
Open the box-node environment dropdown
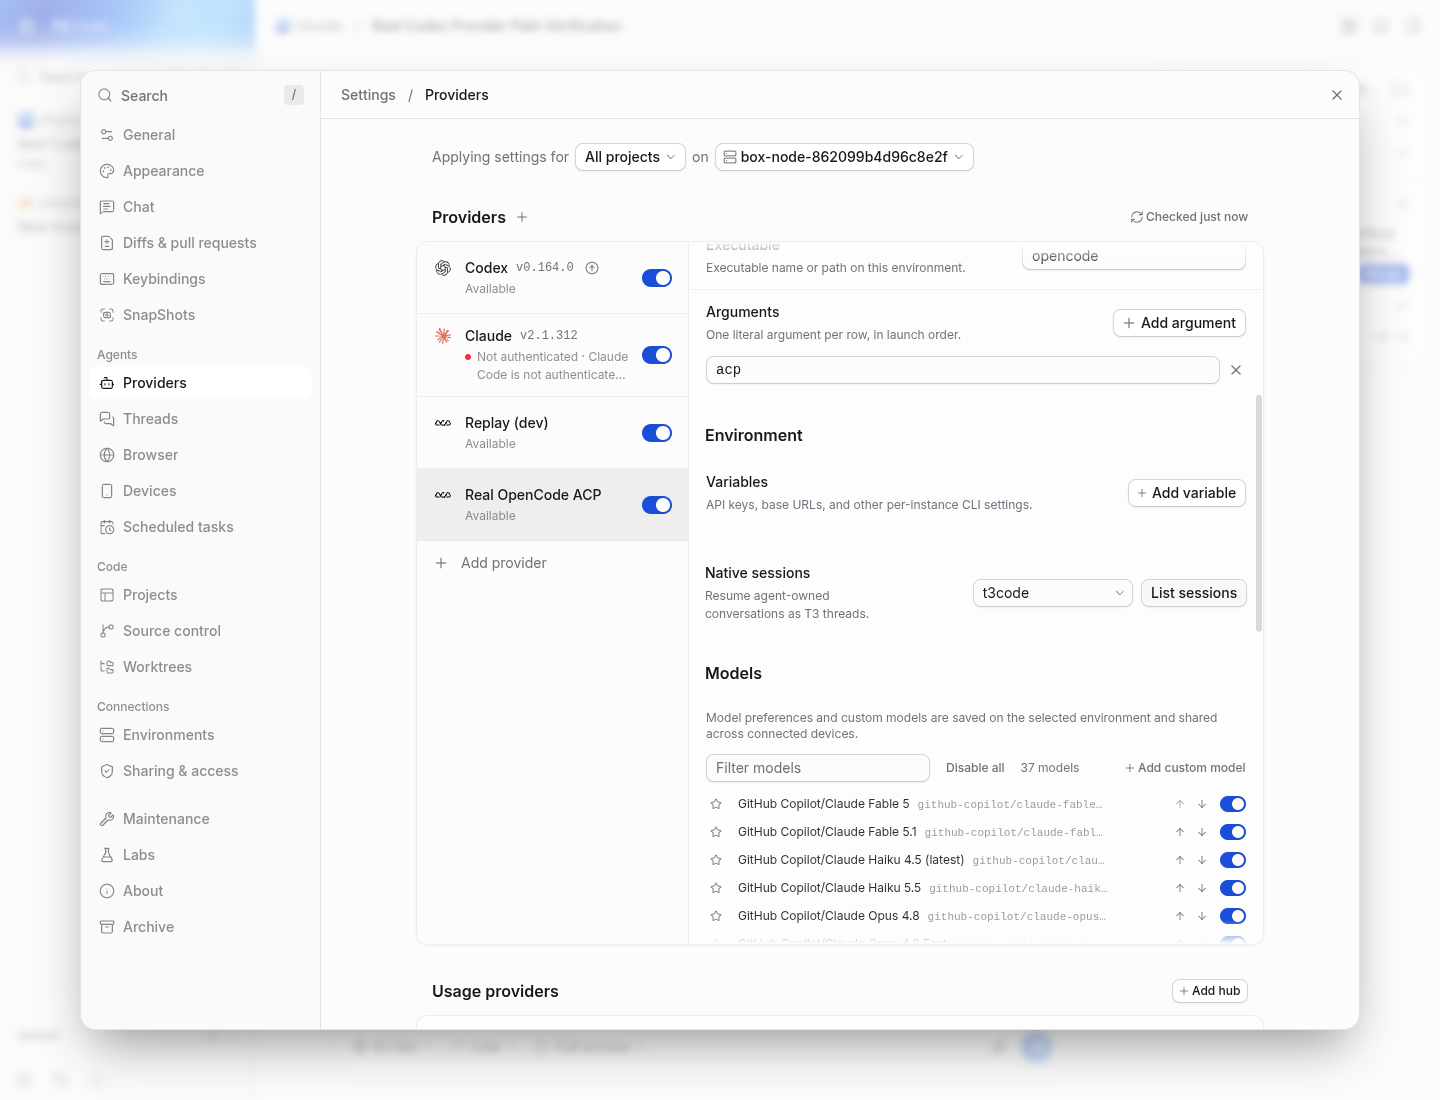tap(844, 157)
